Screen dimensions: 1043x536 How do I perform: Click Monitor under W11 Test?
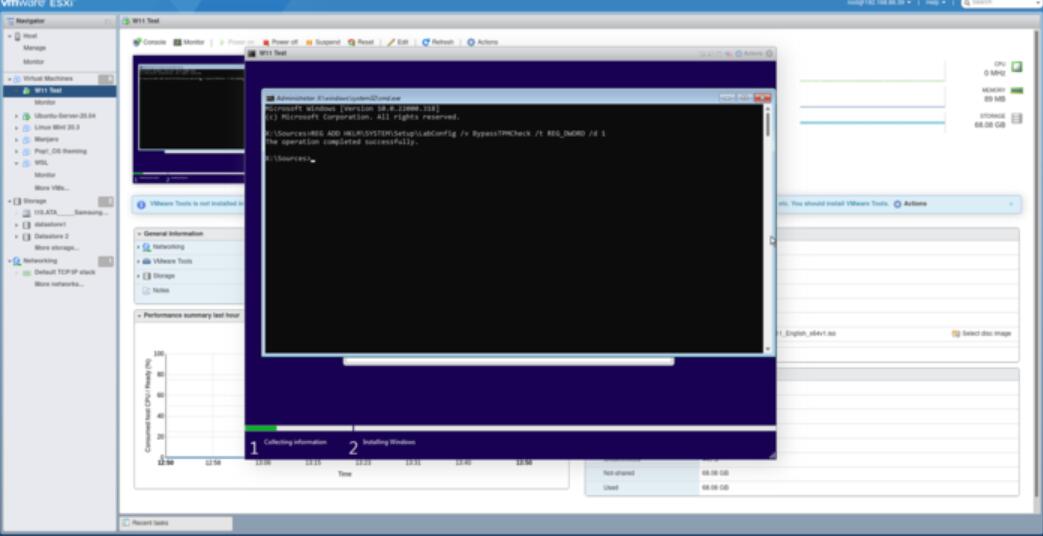pyautogui.click(x=45, y=102)
